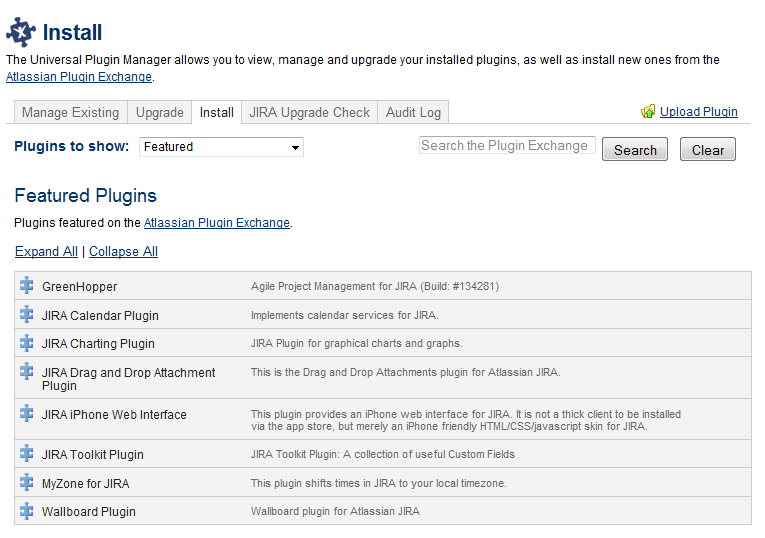Click 'Wallboard plugin for Atlassian JIRA' description
The height and width of the screenshot is (538, 765).
click(x=335, y=511)
